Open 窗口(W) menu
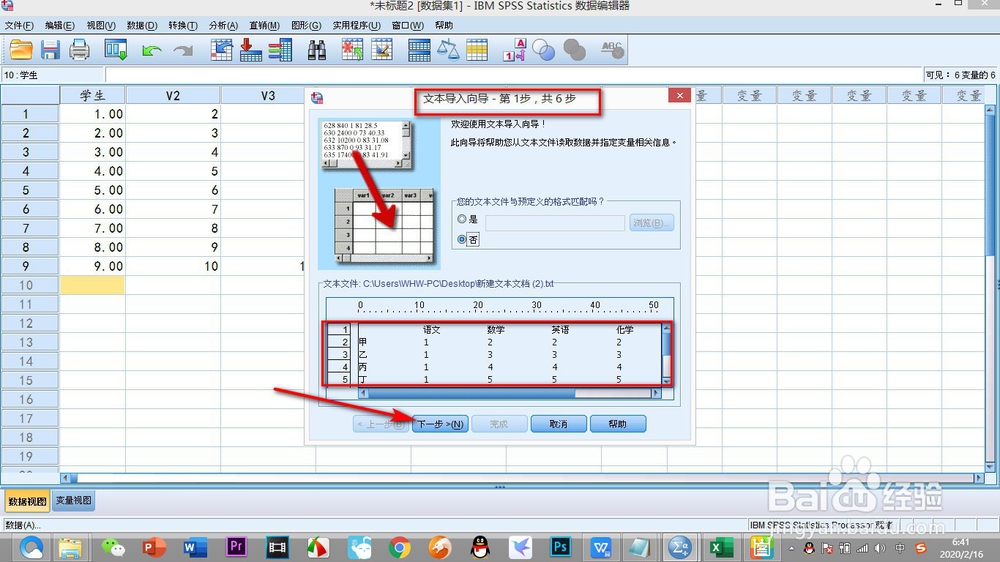Screen dimensions: 1000x562 [x=408, y=26]
